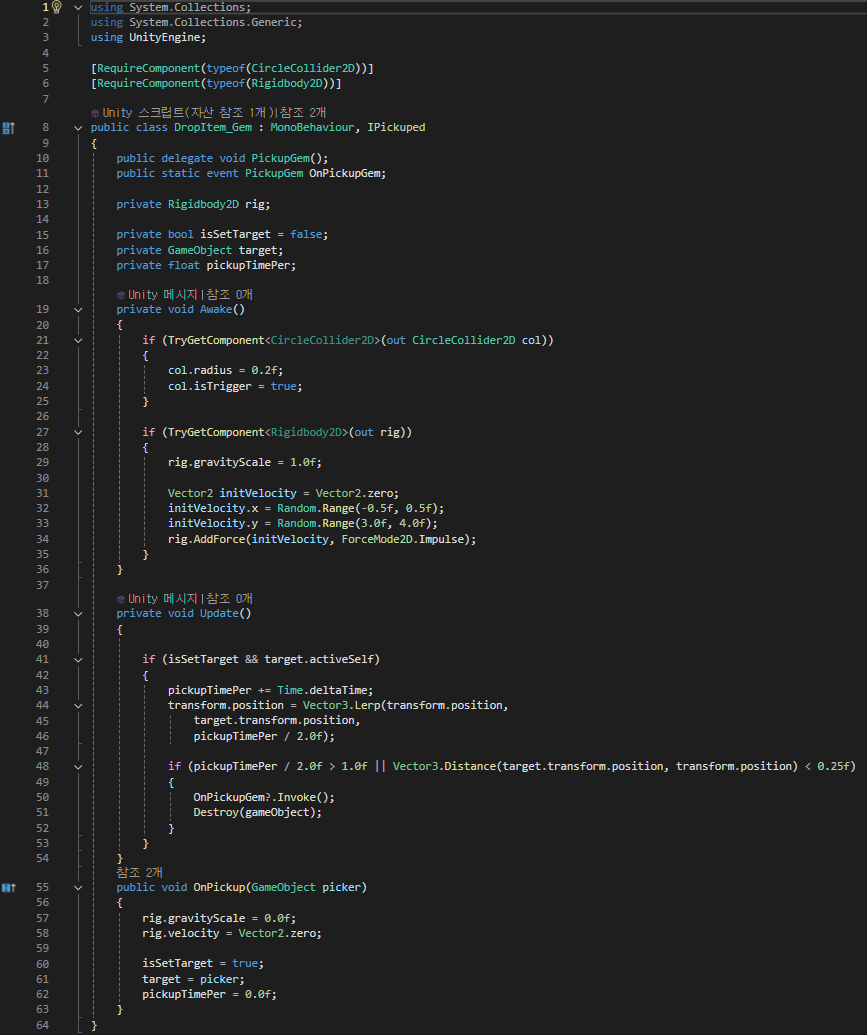
Task: Click the Unity icon before 'Unity 스크립트' CodeLens
Action: tap(95, 114)
